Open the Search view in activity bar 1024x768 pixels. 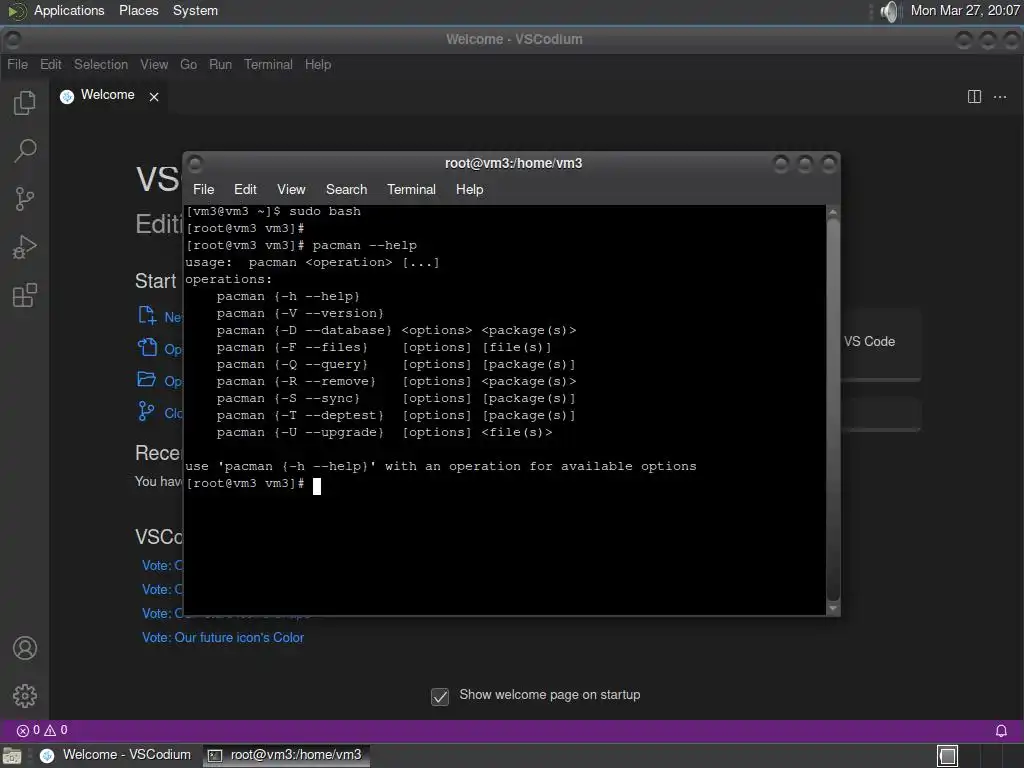point(25,151)
